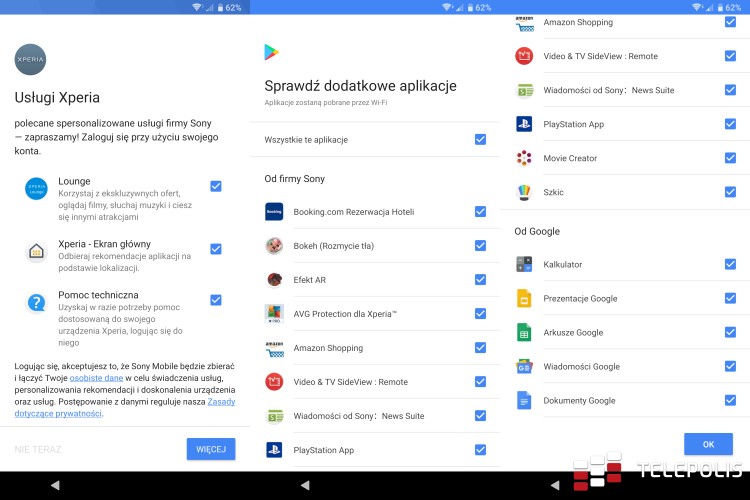
Task: Uncheck the Dokumenty Google checkbox
Action: point(730,401)
